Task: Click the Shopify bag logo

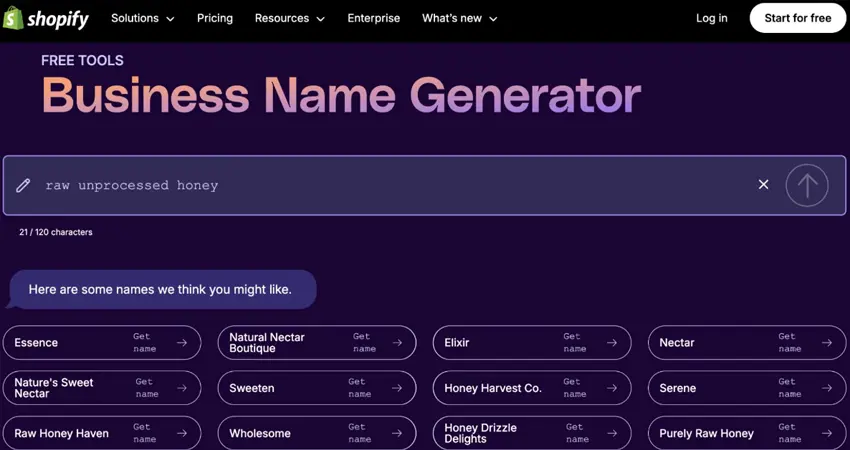Action: tap(13, 18)
